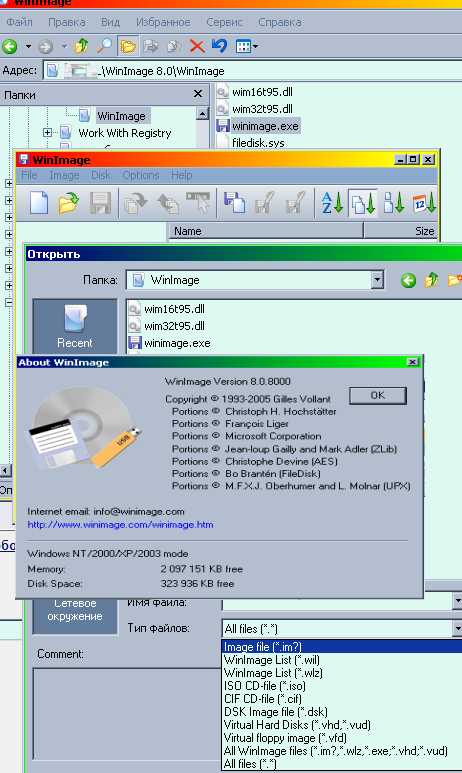Select ISO CD-file (*.iso) option
The image size is (462, 773).
tap(342, 686)
